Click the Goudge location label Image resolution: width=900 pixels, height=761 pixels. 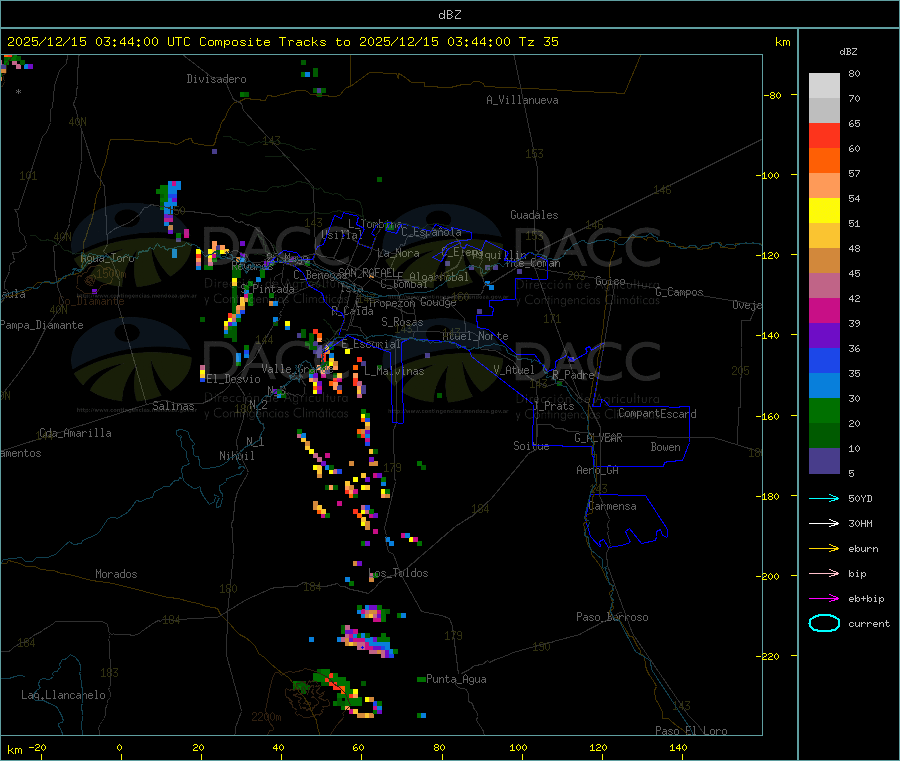[438, 302]
